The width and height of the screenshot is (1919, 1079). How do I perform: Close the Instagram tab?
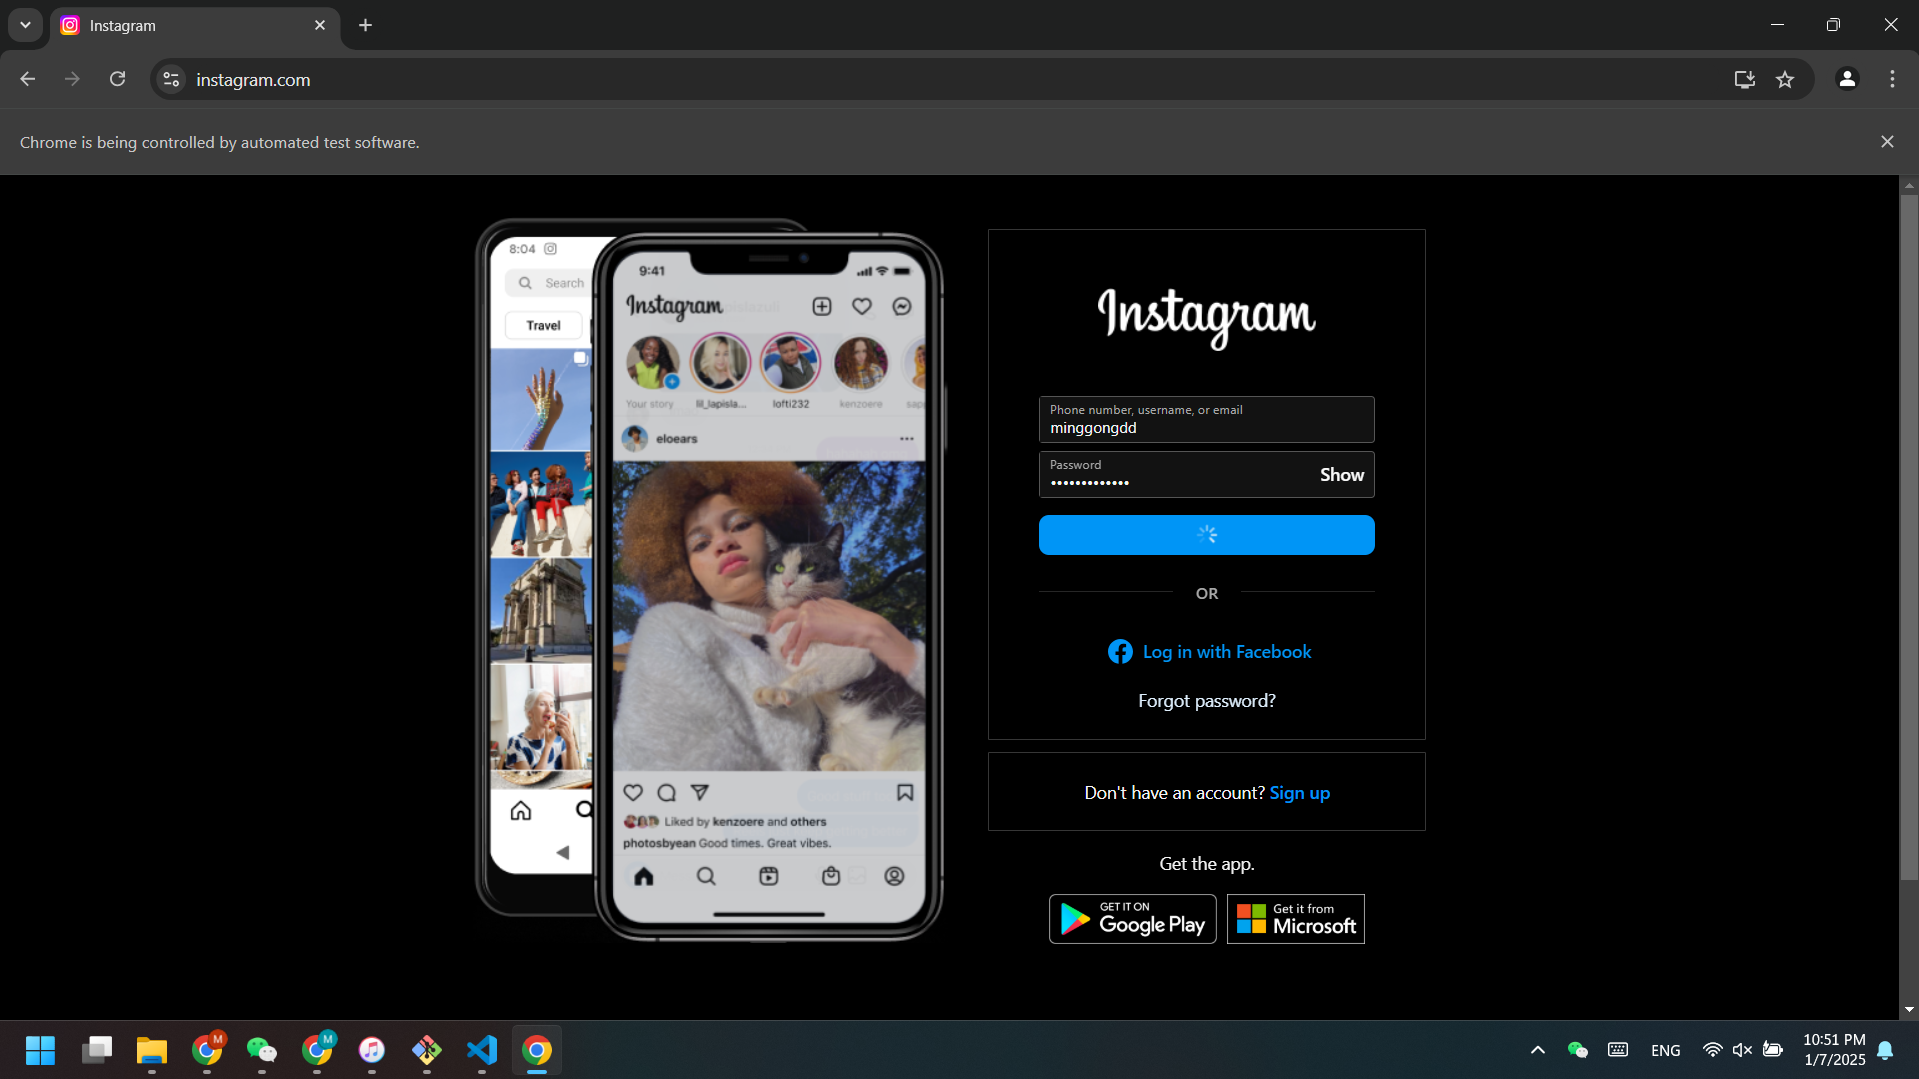(x=320, y=25)
